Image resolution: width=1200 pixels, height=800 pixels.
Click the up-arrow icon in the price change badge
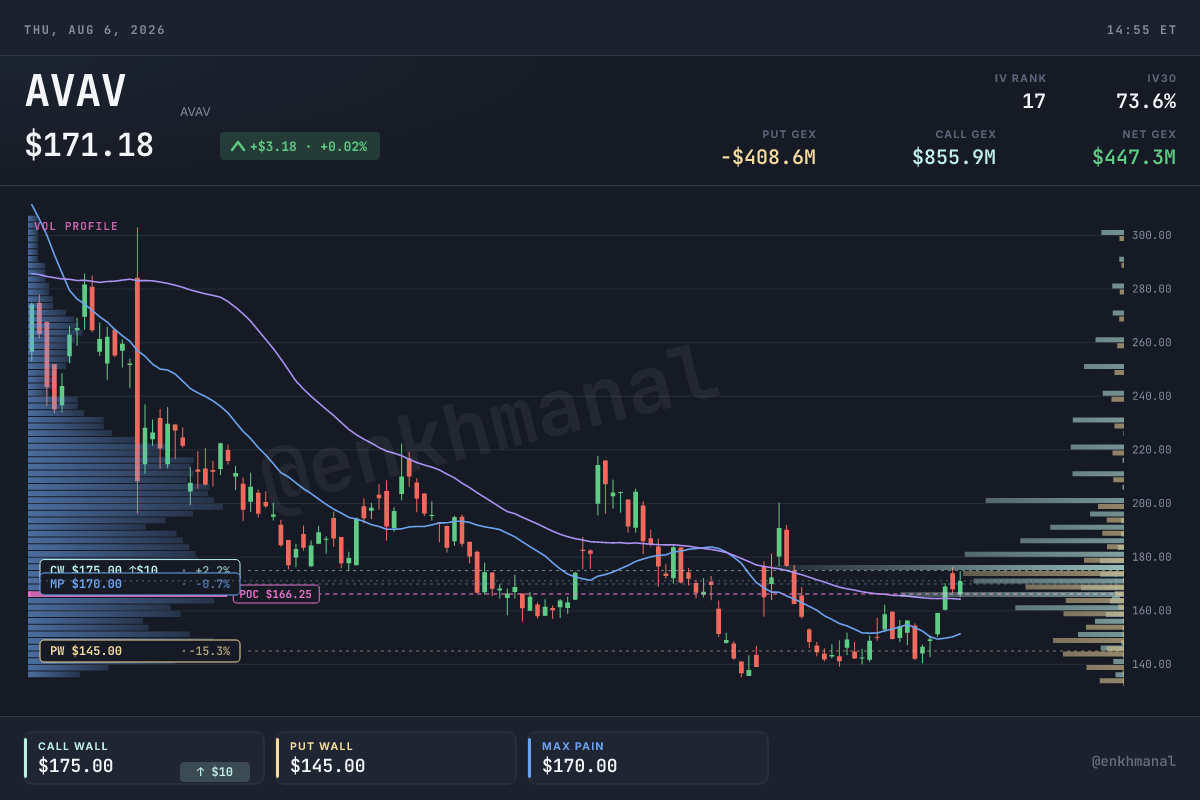[x=238, y=146]
